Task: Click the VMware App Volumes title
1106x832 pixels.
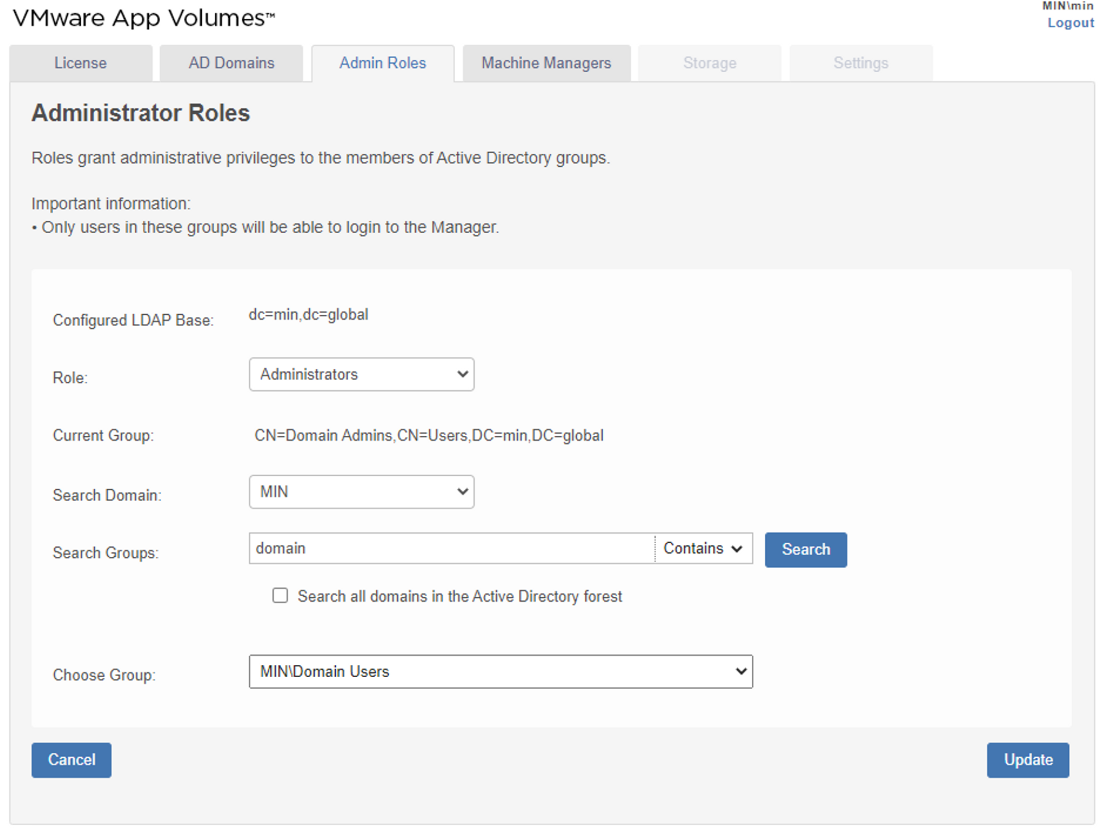Action: [x=144, y=18]
